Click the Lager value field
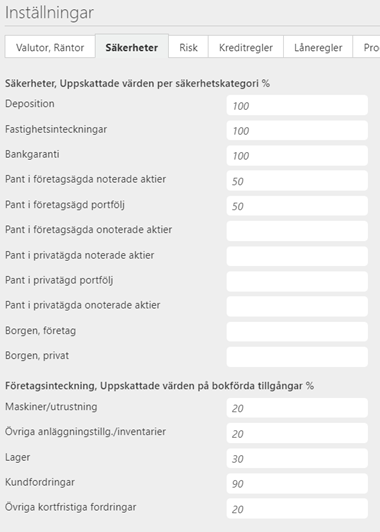 pyautogui.click(x=297, y=458)
